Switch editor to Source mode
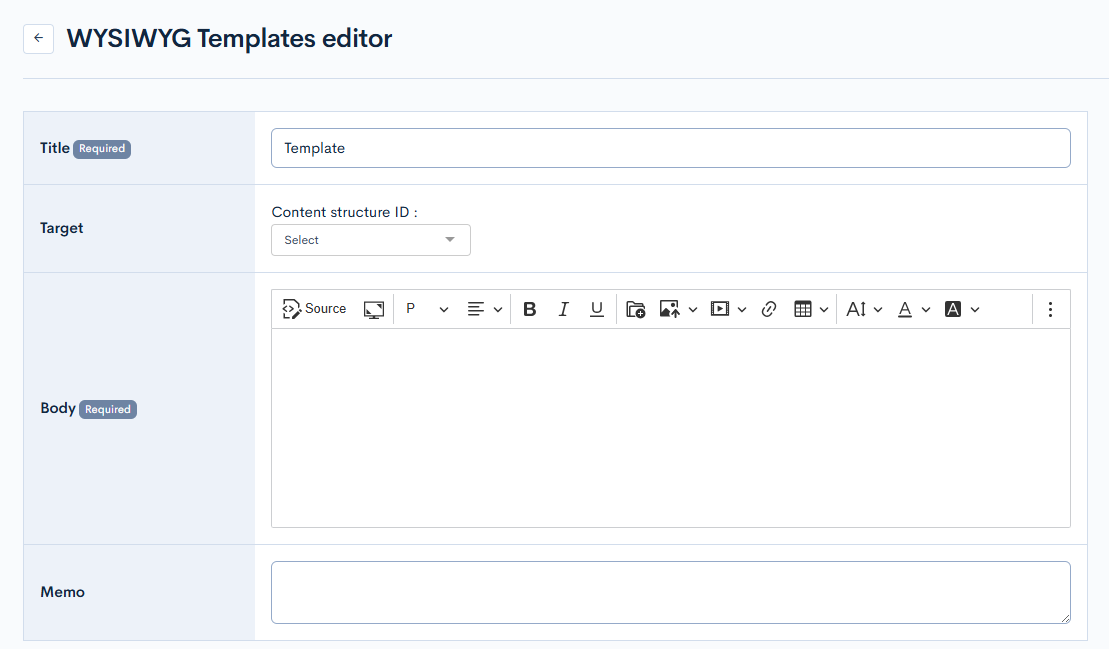Viewport: 1109px width, 649px height. [314, 309]
